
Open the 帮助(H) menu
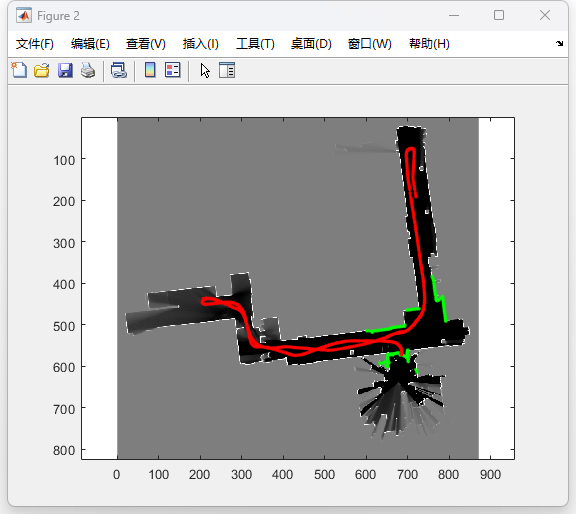[x=429, y=44]
